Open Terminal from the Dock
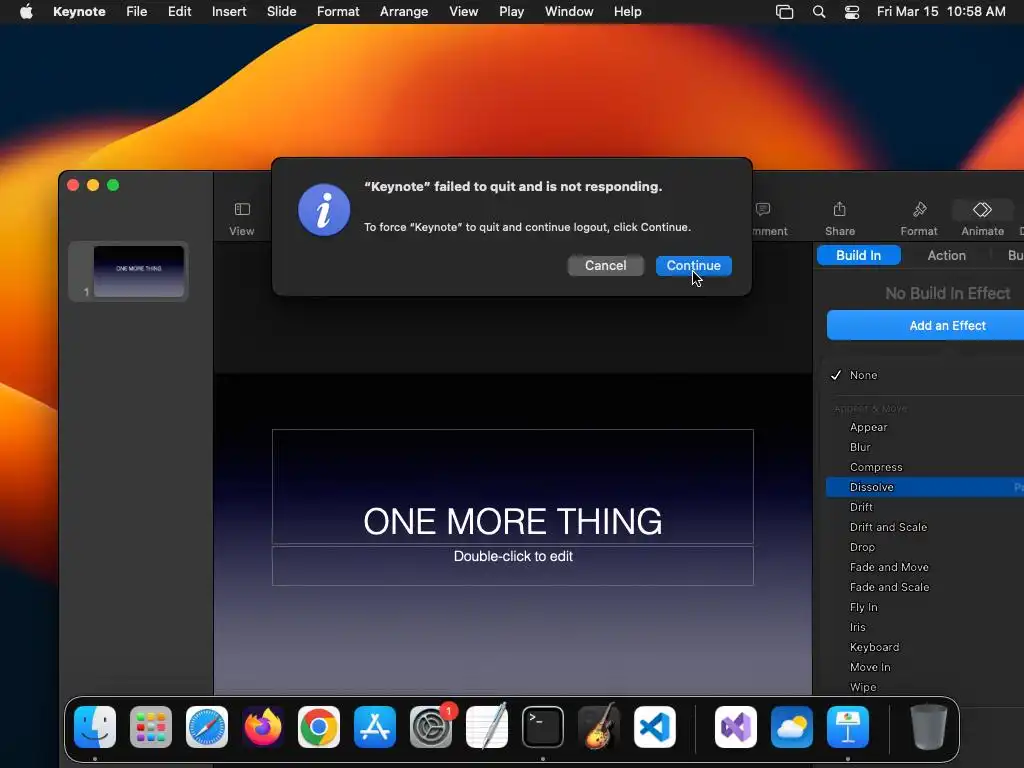This screenshot has width=1024, height=768. (543, 727)
